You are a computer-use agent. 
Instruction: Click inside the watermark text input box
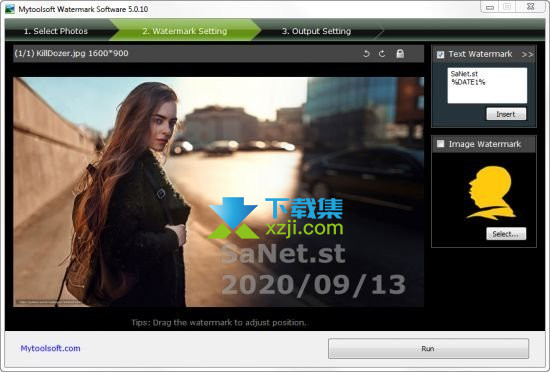tap(487, 85)
